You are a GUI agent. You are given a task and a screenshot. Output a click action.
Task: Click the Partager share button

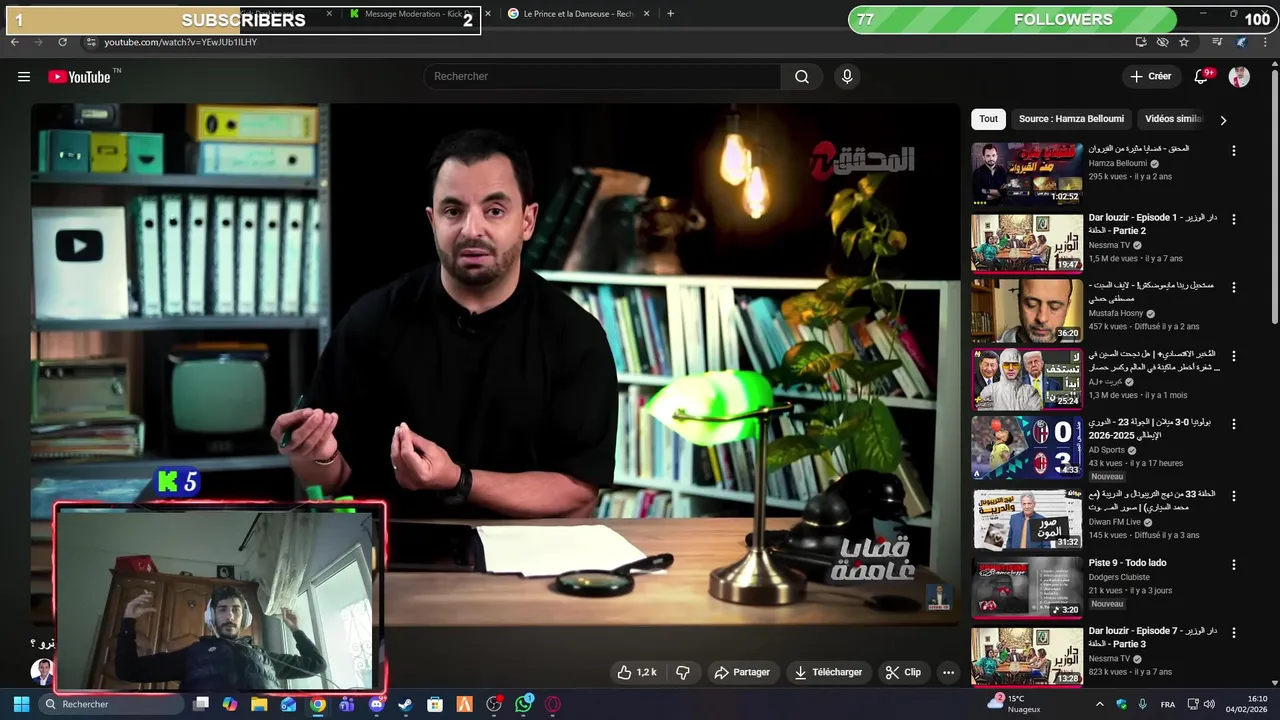pyautogui.click(x=741, y=672)
